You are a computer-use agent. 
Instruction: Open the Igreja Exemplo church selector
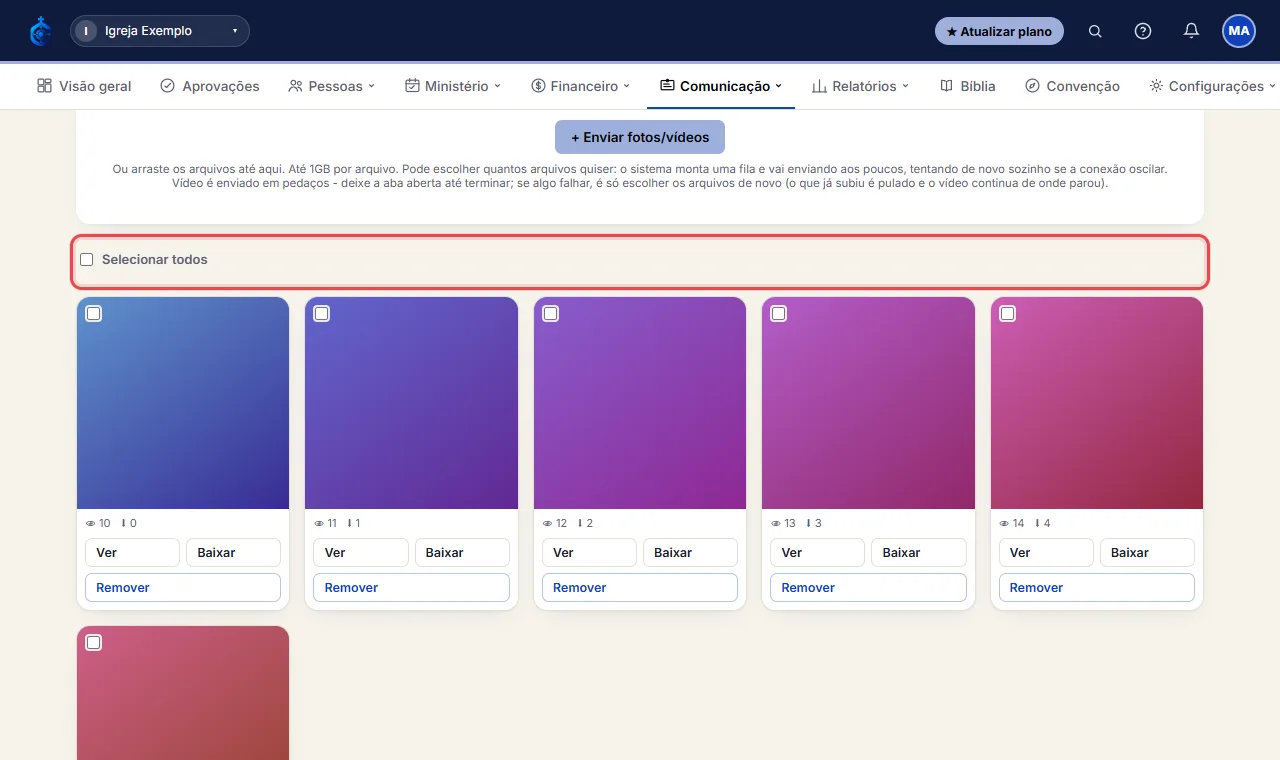point(160,31)
